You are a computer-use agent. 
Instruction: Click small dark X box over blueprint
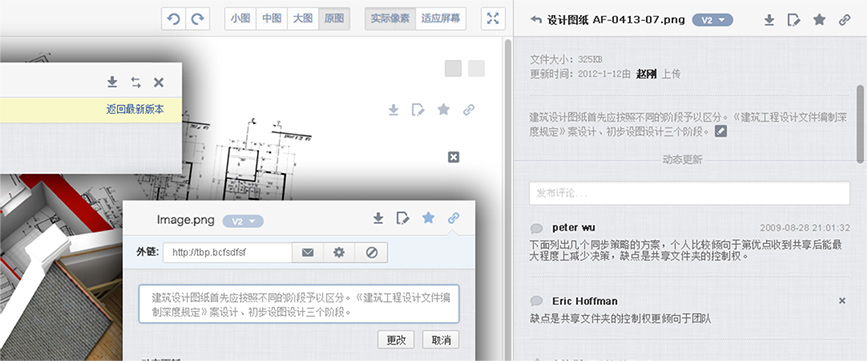click(x=453, y=158)
